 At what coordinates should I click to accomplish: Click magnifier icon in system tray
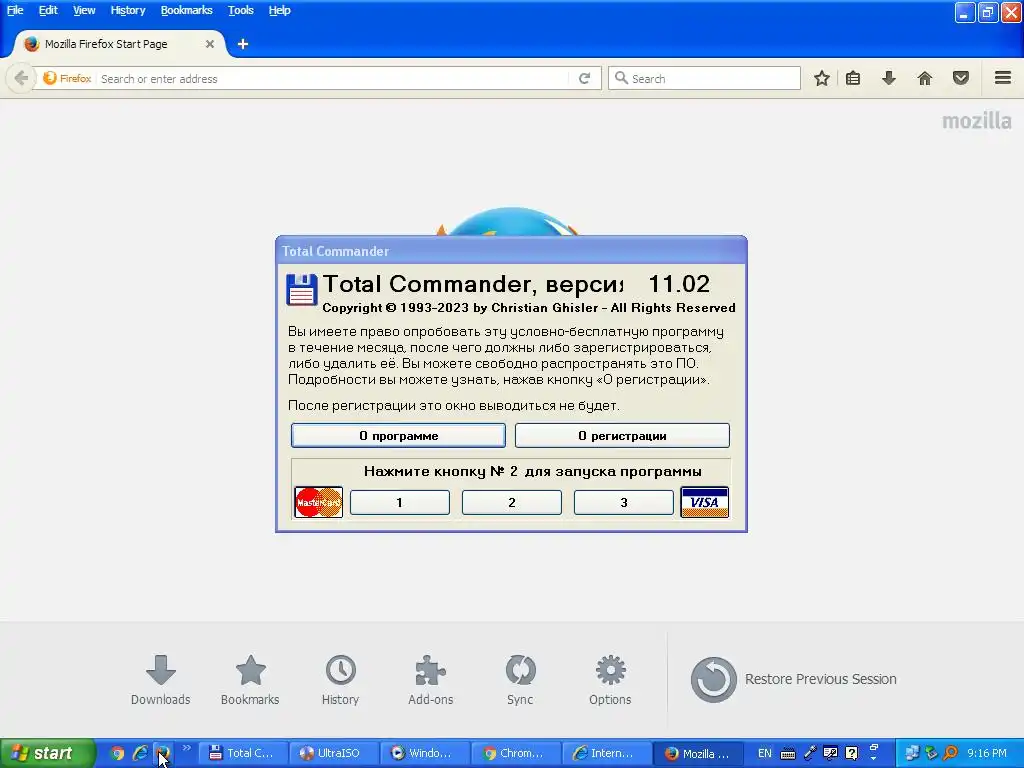[x=951, y=753]
